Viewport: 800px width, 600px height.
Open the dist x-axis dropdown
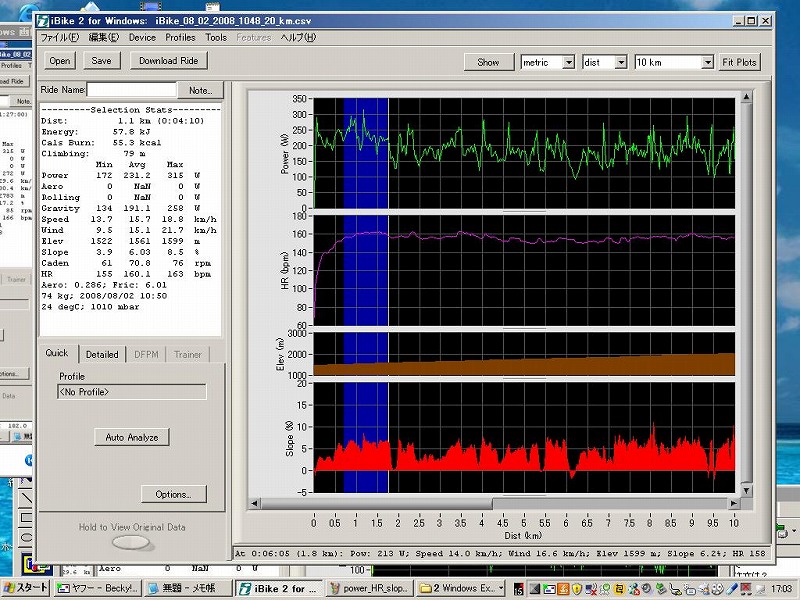point(620,62)
